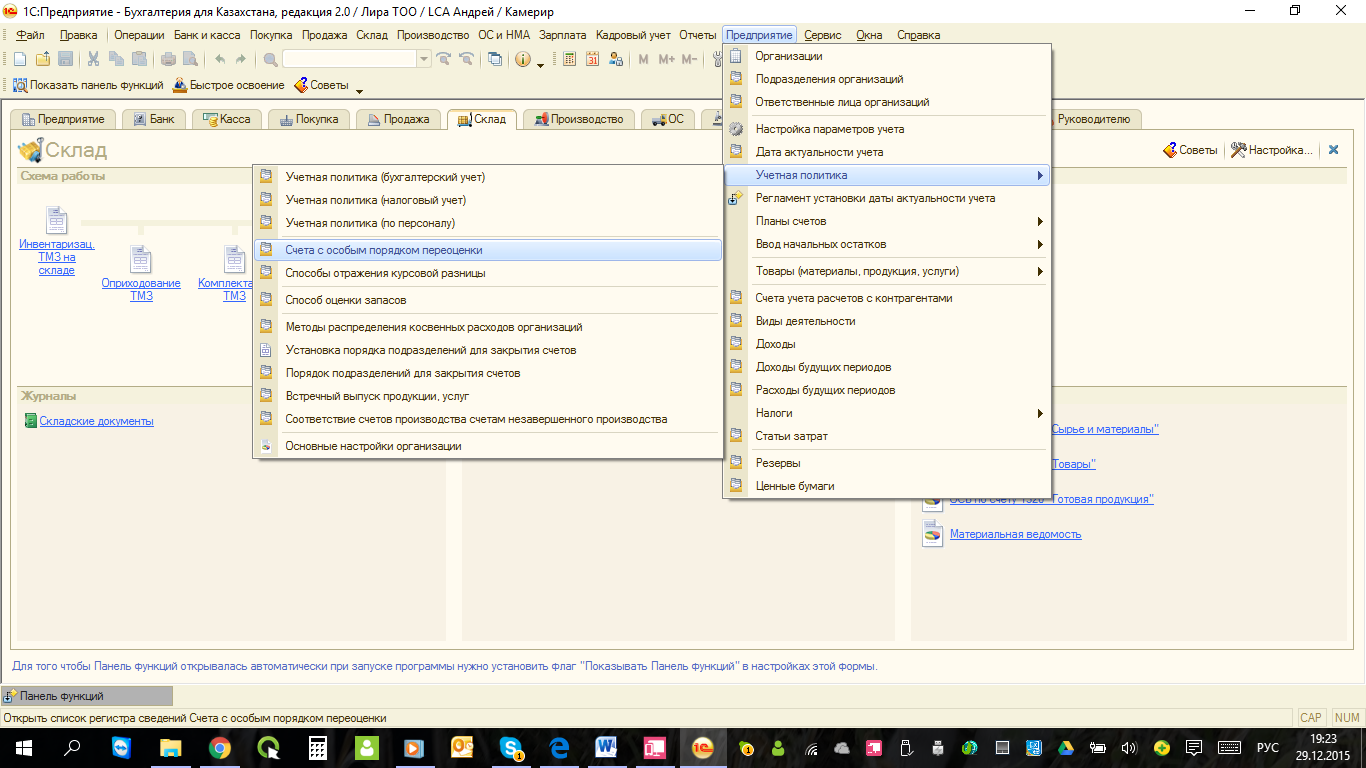Viewport: 1366px width, 768px height.
Task: Open the Файл menu
Action: point(31,35)
